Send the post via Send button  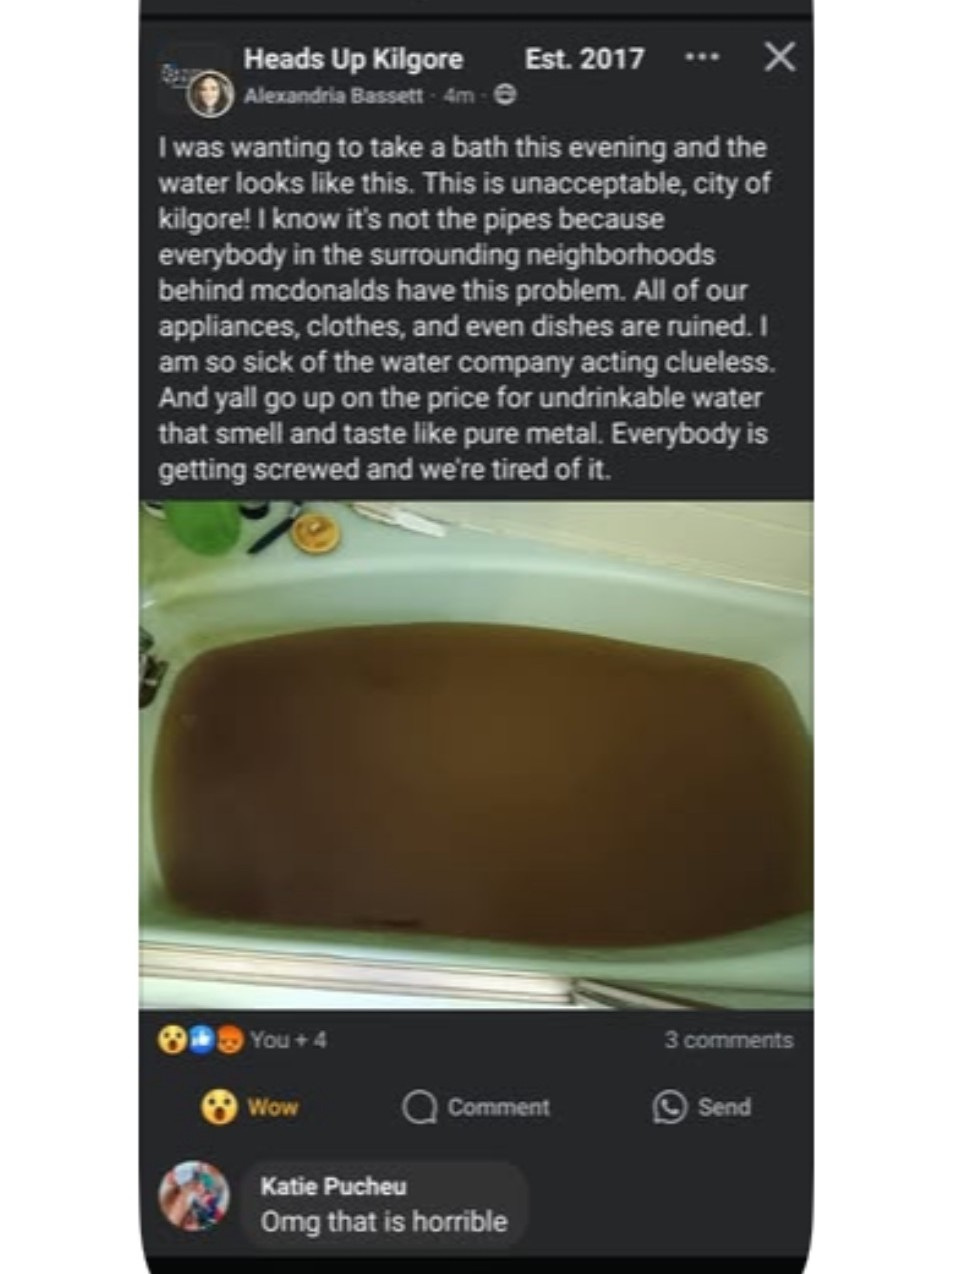point(702,1107)
